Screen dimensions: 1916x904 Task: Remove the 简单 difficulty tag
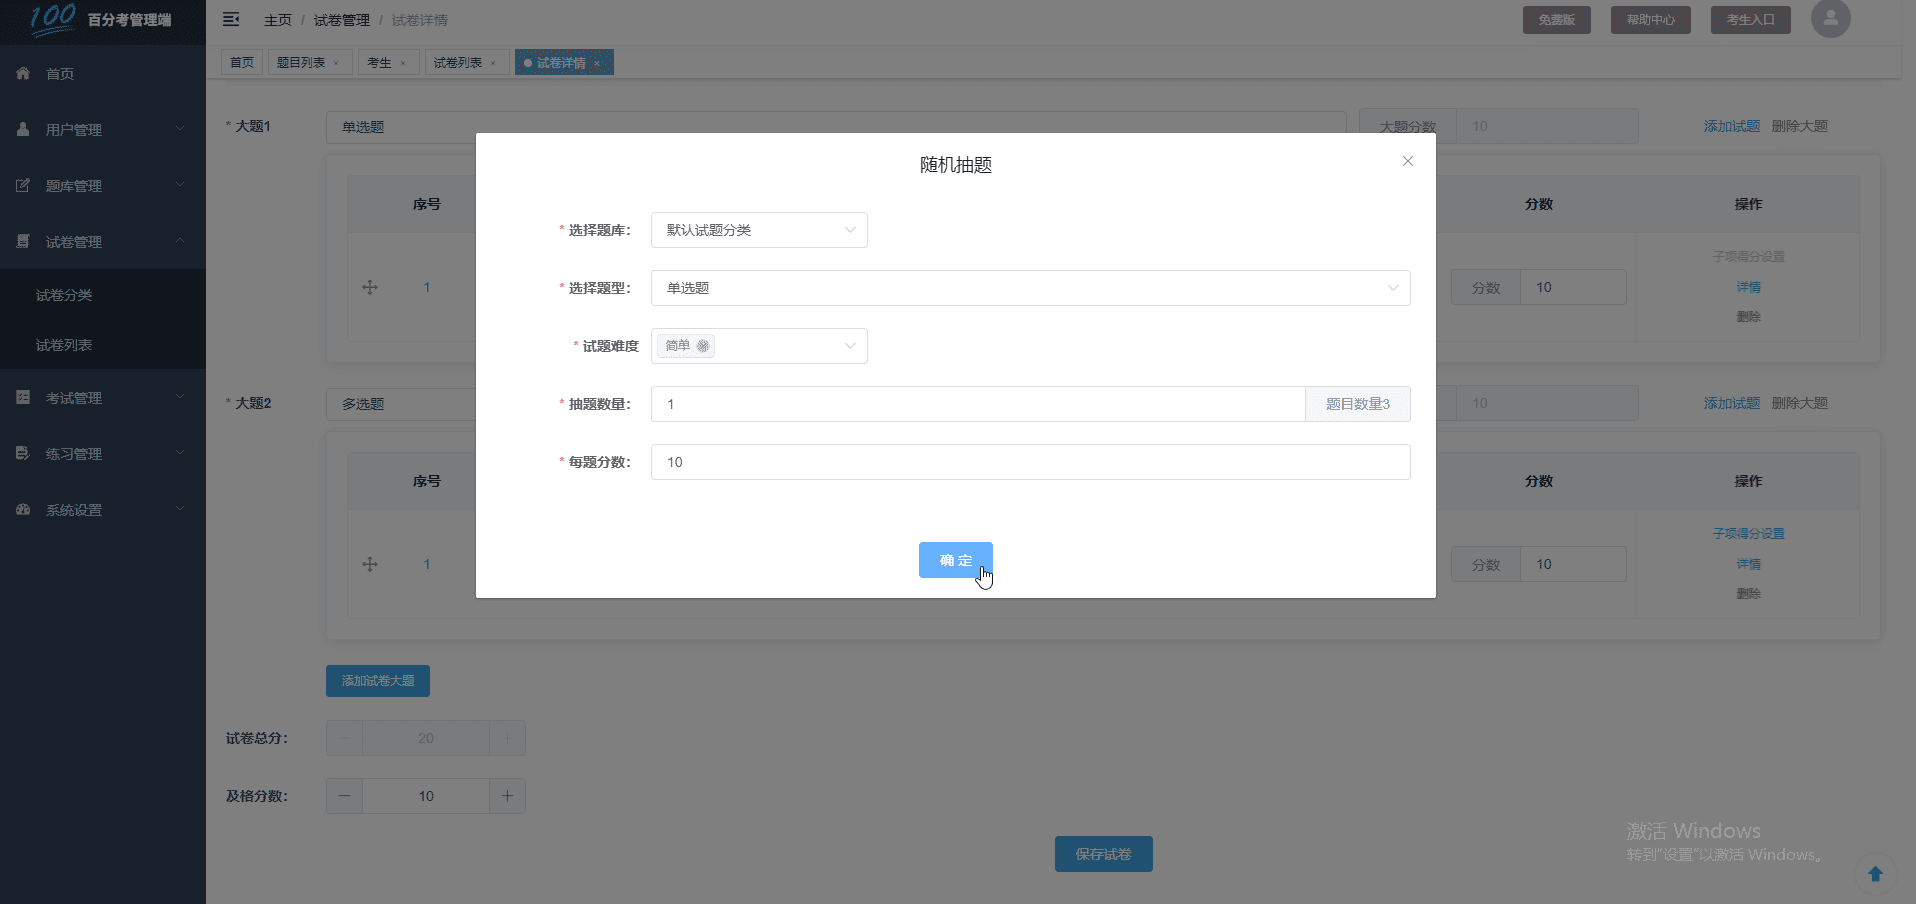click(x=703, y=346)
